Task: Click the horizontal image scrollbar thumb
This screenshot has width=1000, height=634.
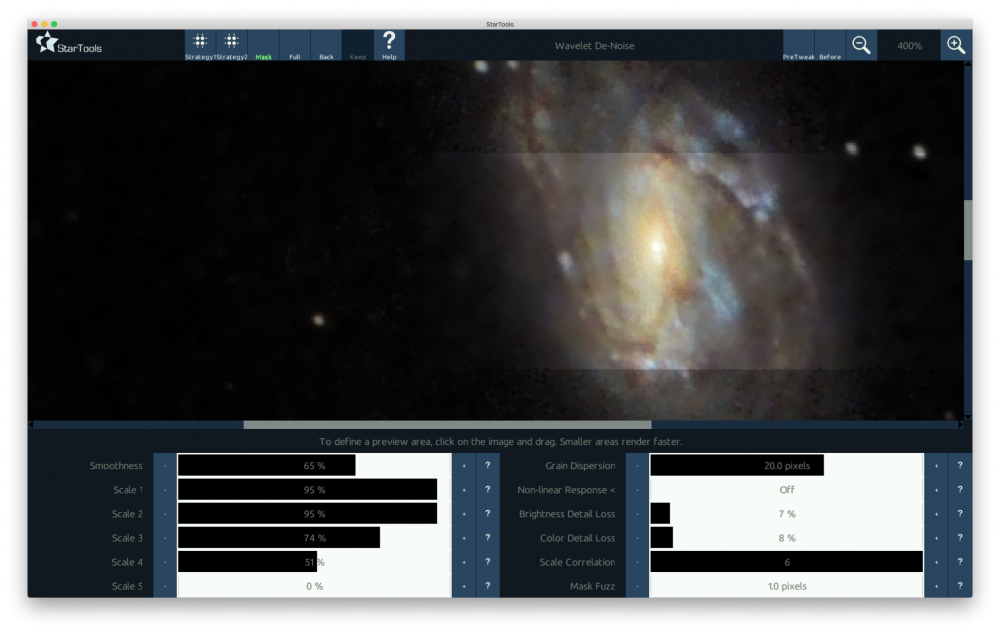Action: point(448,425)
